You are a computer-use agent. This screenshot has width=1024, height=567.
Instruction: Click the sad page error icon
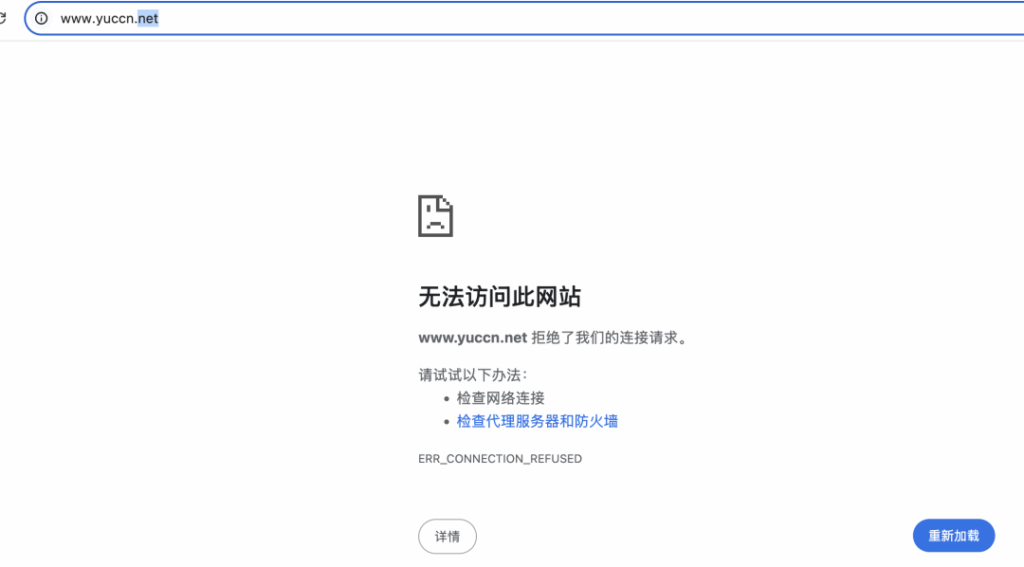click(436, 216)
